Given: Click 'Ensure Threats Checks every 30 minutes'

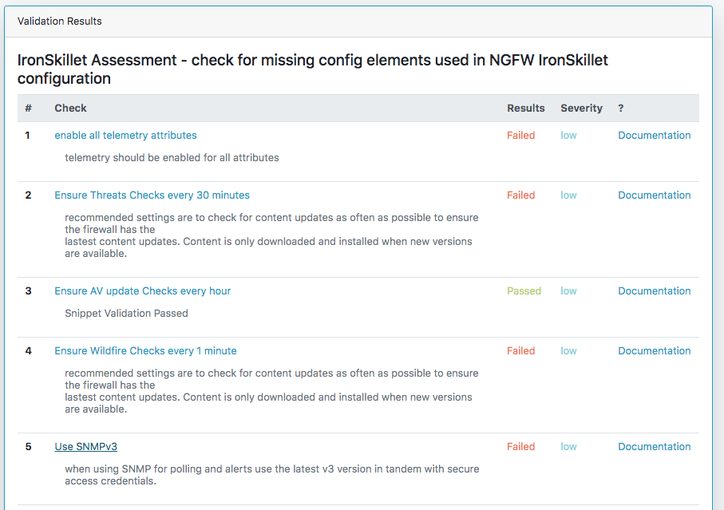Looking at the screenshot, I should pos(152,195).
